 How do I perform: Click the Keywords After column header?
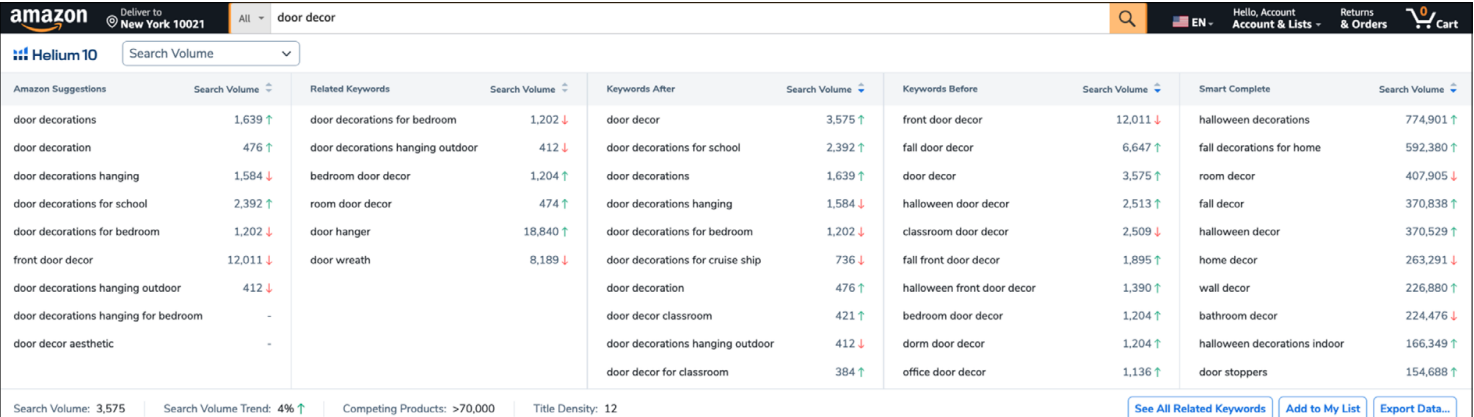click(640, 89)
